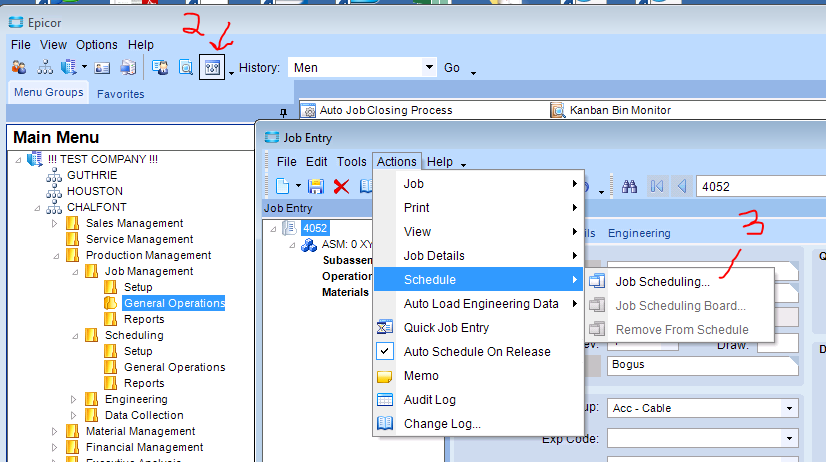Click the red X delete icon in Job Entry

[x=341, y=186]
